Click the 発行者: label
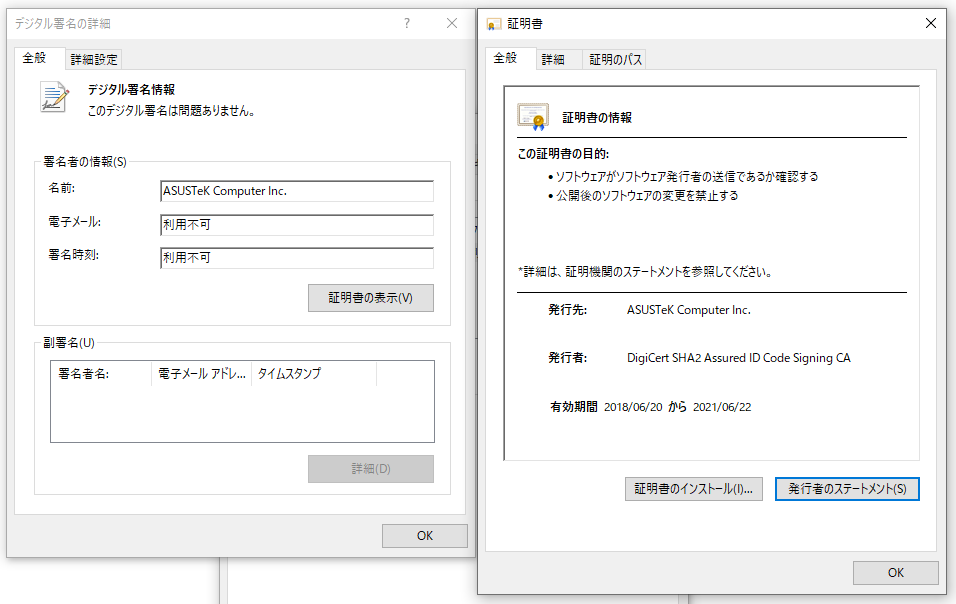956x604 pixels. (x=568, y=358)
